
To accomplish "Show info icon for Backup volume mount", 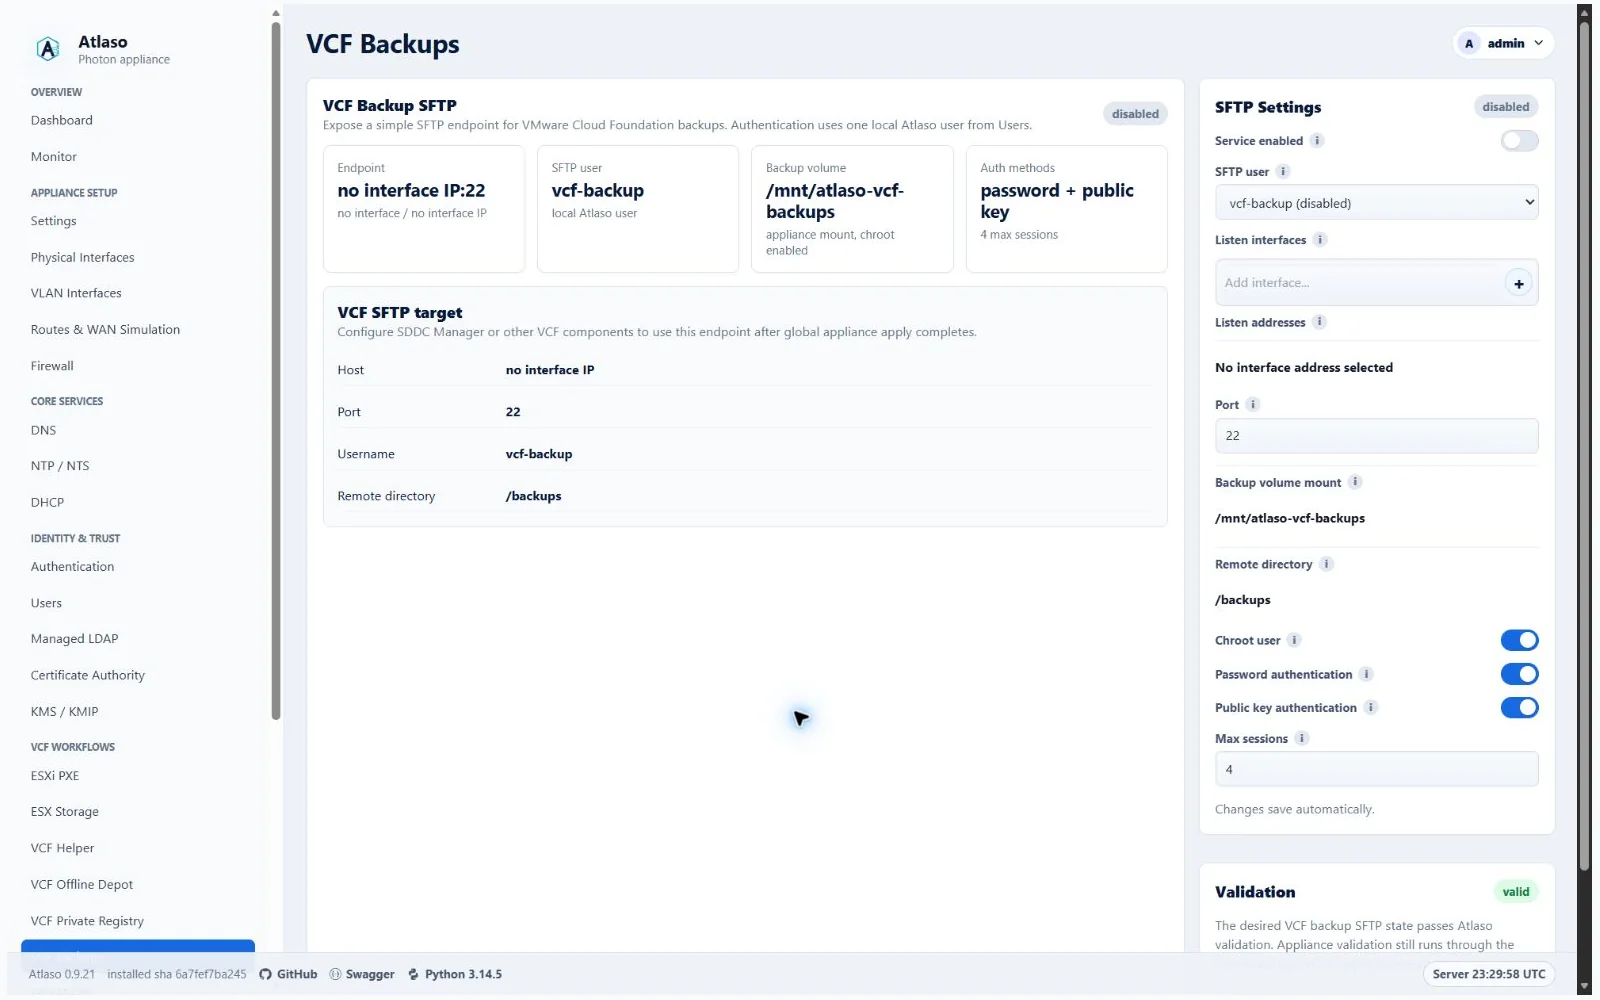I will pyautogui.click(x=1355, y=482).
